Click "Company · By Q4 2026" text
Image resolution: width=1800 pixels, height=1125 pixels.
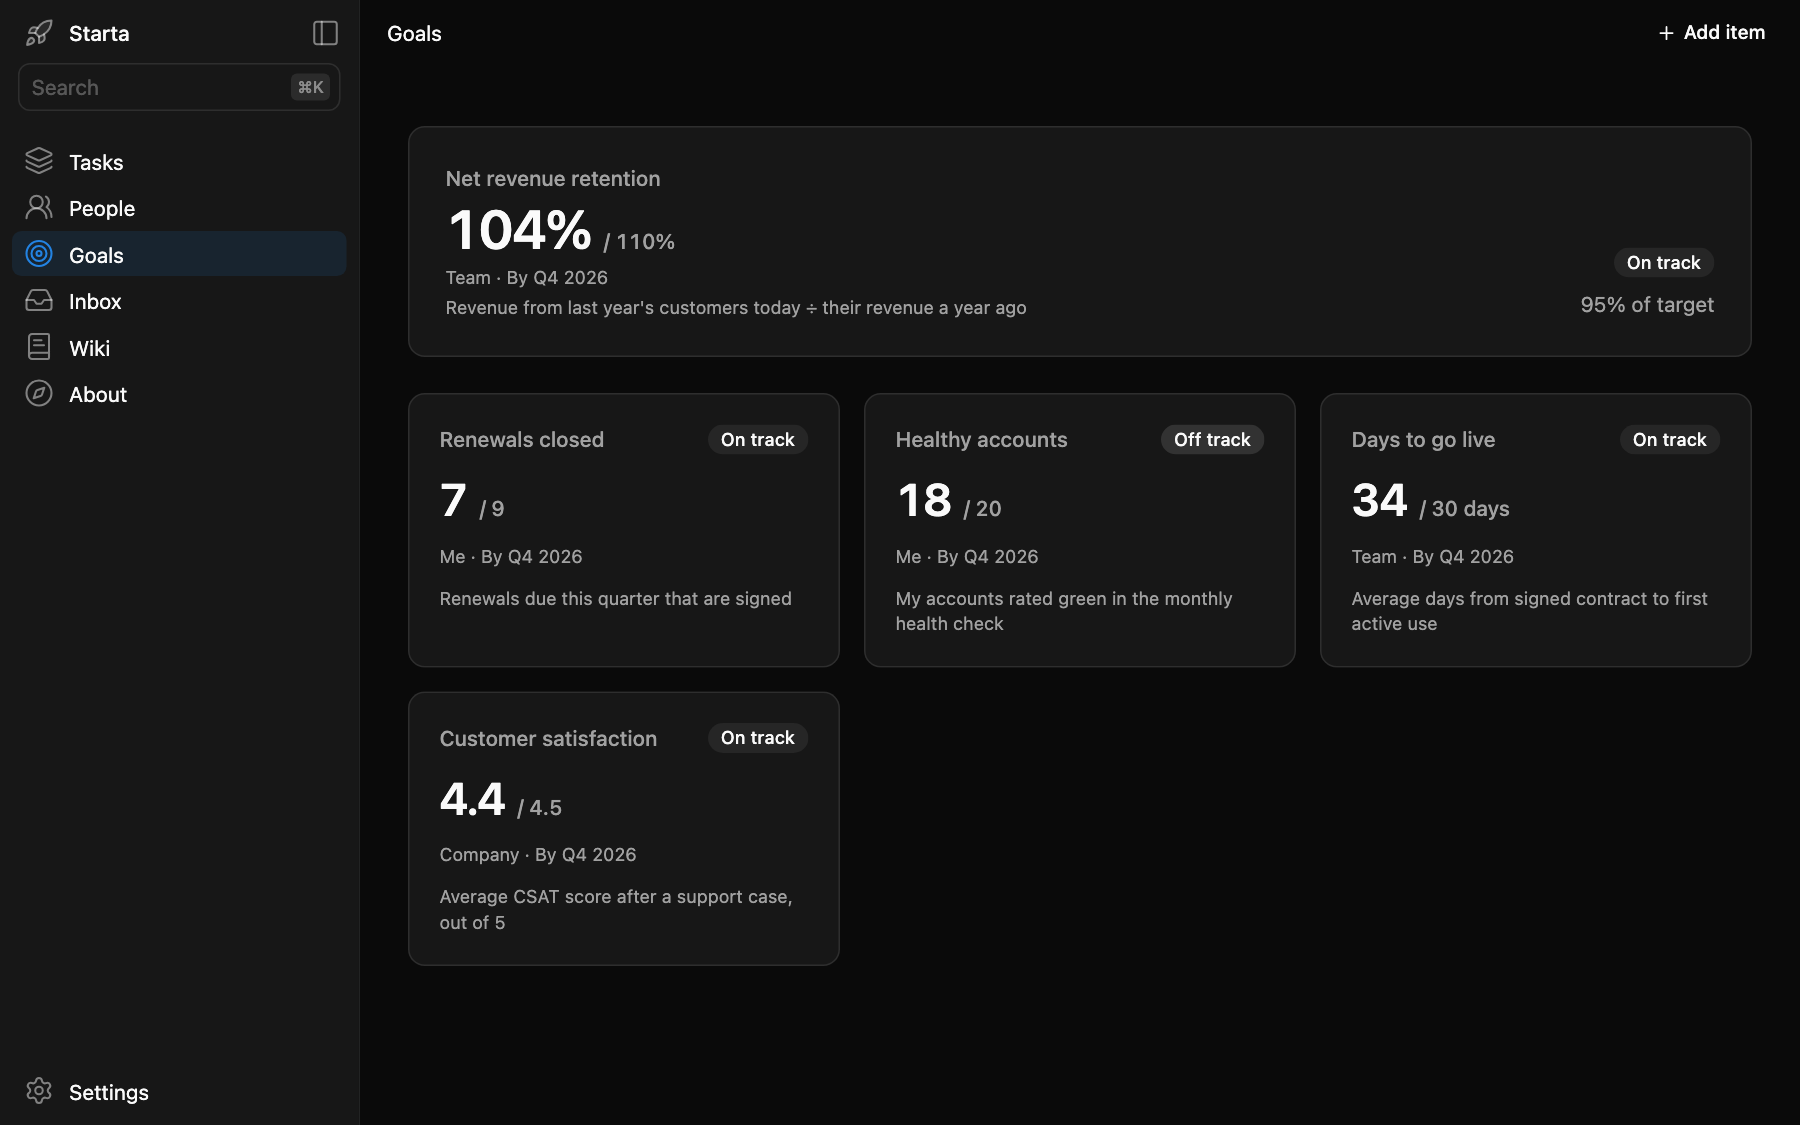tap(538, 854)
